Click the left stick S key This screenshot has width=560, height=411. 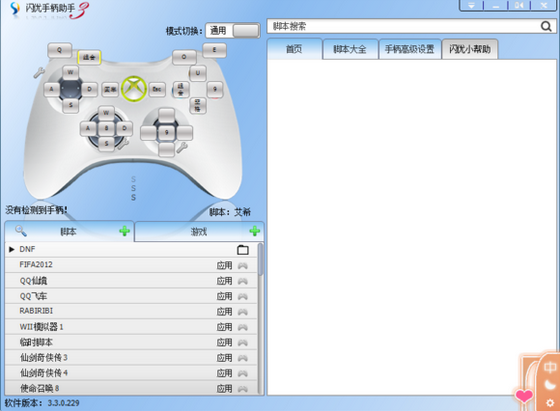pos(70,105)
